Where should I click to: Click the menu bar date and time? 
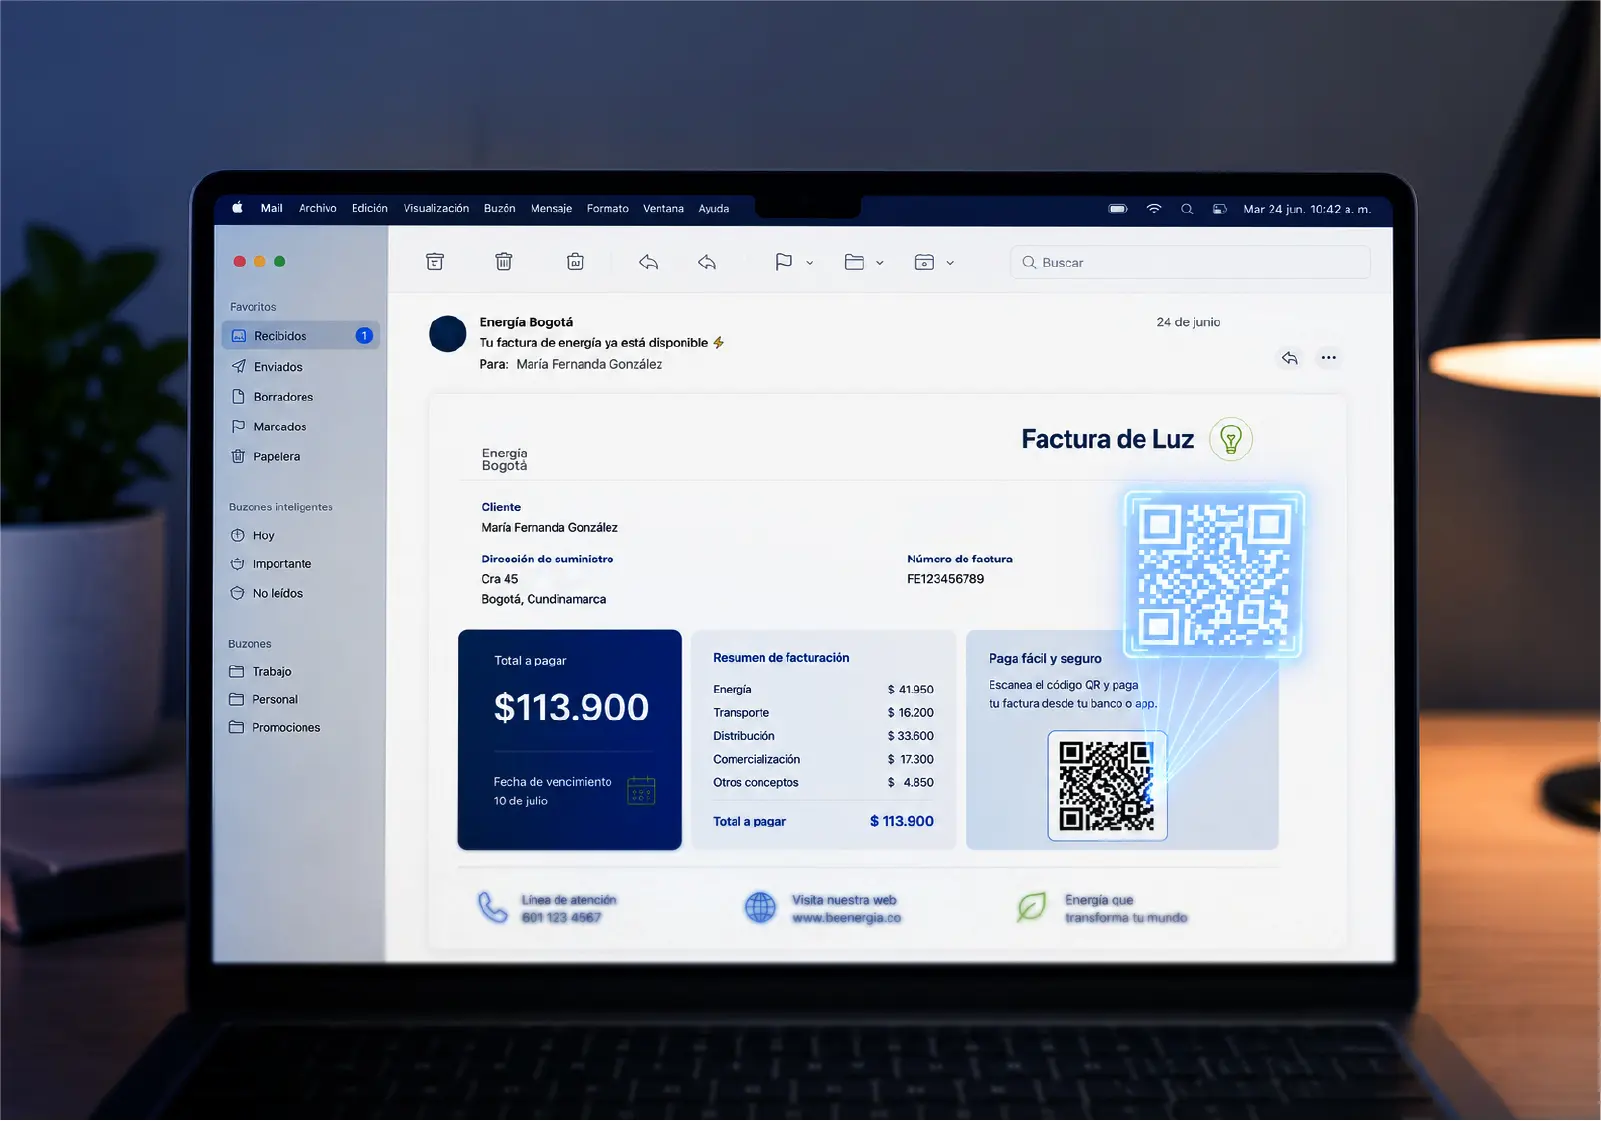(x=1307, y=209)
